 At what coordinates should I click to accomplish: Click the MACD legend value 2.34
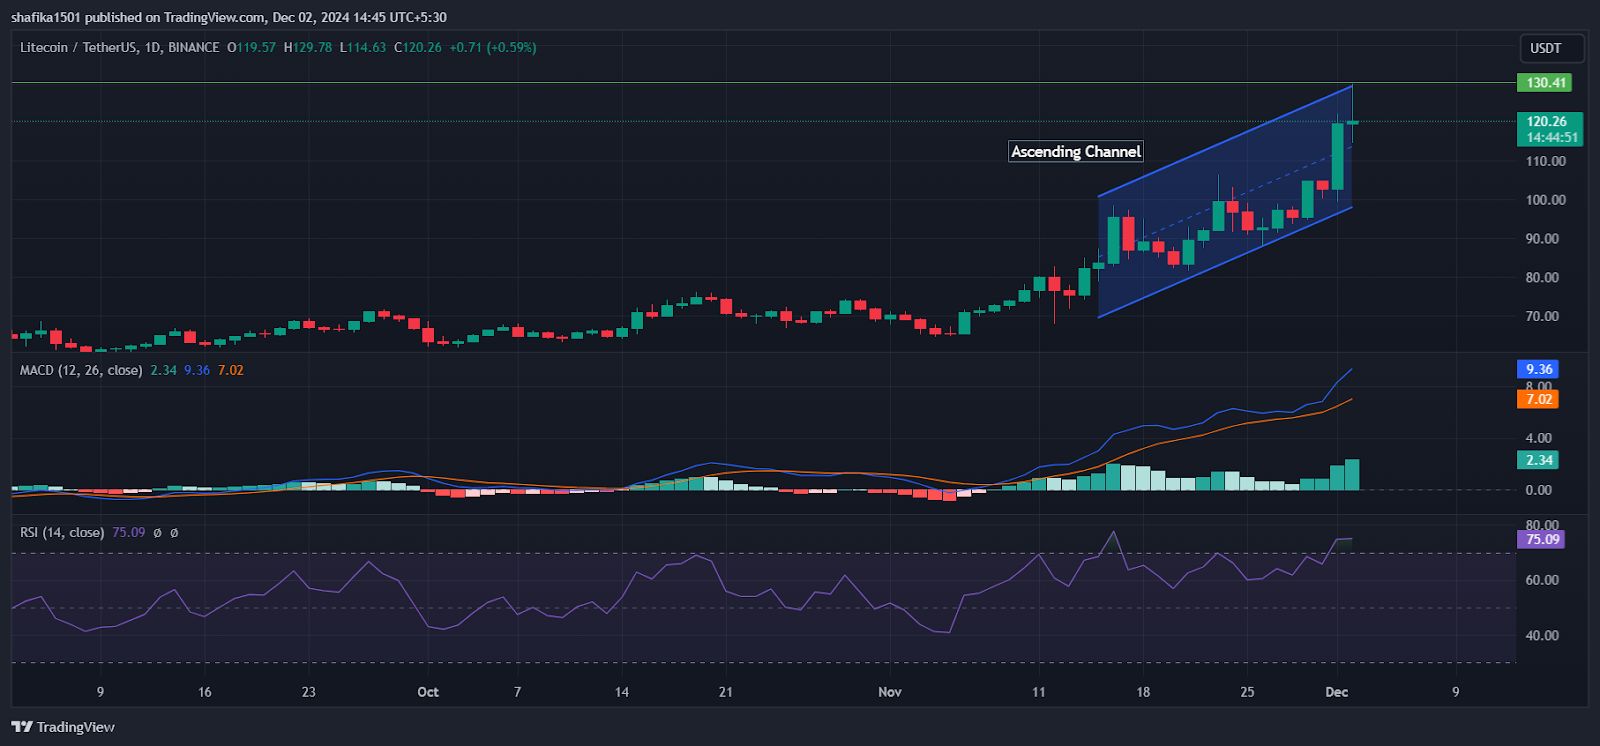[x=163, y=370]
